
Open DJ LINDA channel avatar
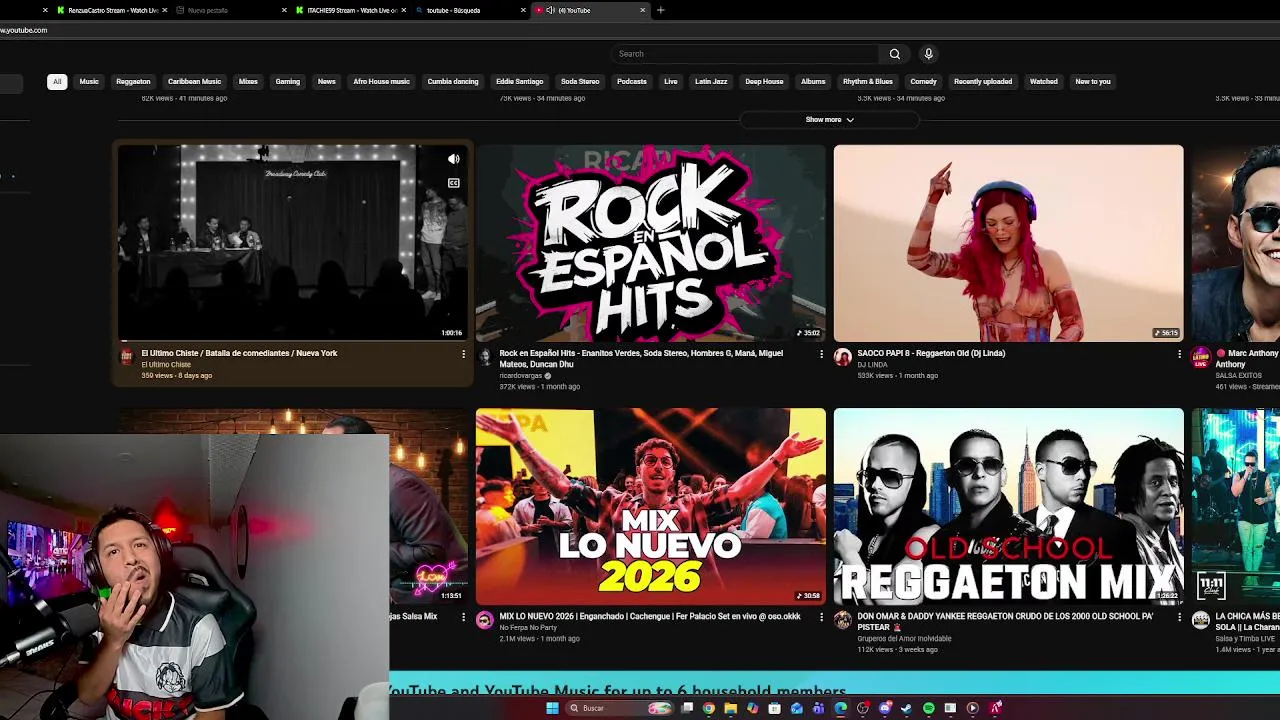tap(843, 357)
